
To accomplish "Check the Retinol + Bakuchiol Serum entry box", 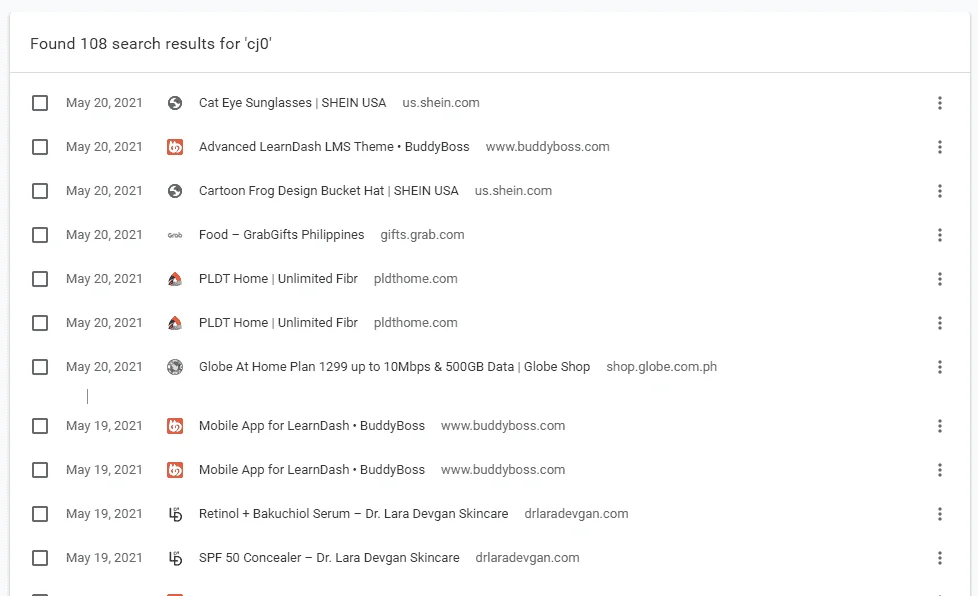I will tap(40, 514).
